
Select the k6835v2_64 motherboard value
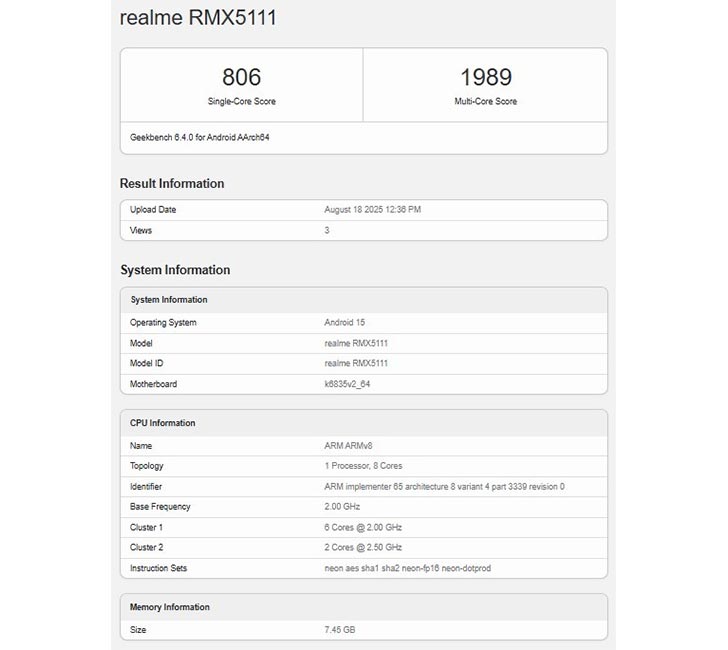pos(347,384)
